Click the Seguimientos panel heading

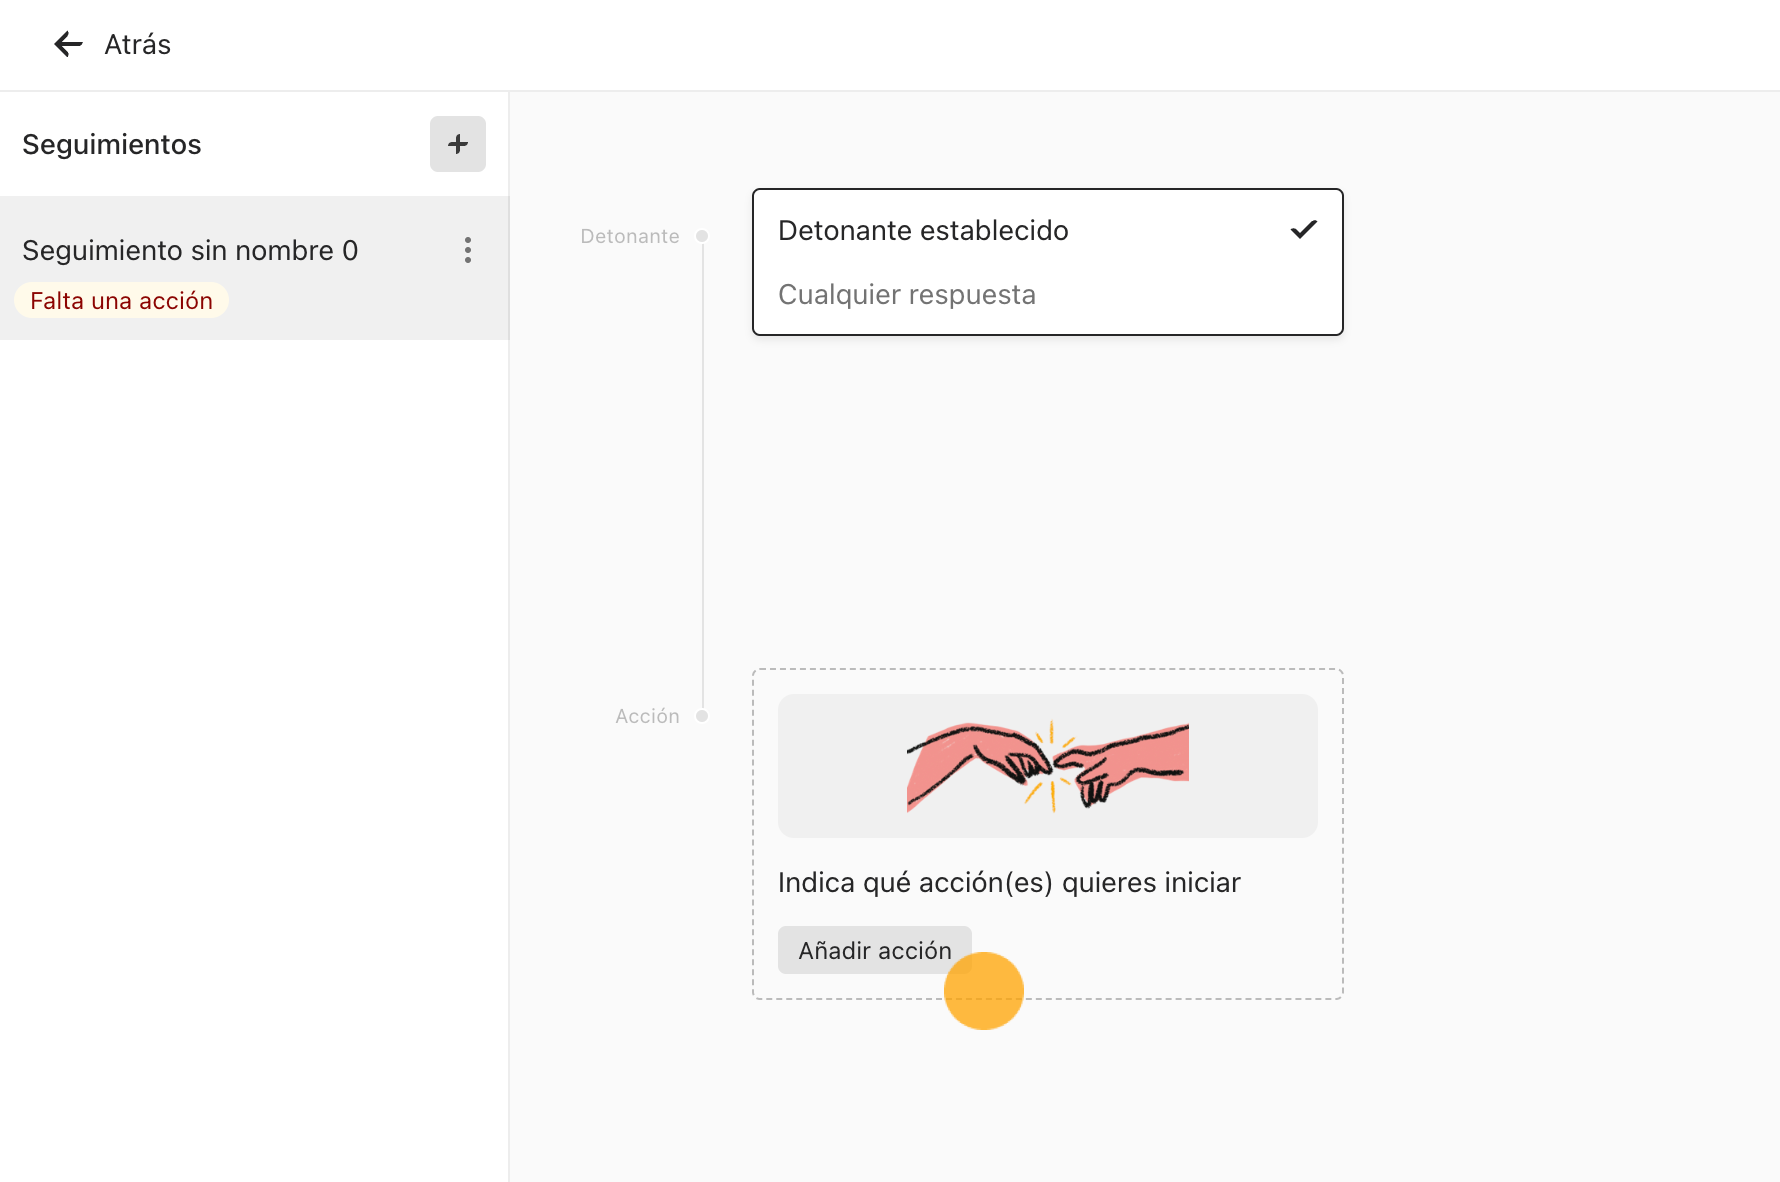coord(112,145)
